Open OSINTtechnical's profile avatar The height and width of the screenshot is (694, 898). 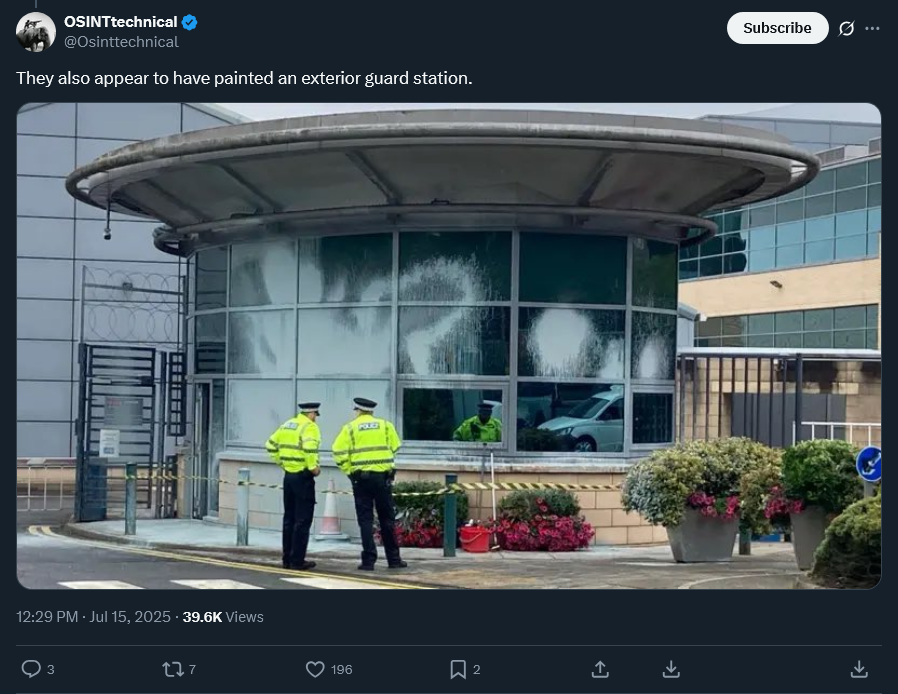36,32
